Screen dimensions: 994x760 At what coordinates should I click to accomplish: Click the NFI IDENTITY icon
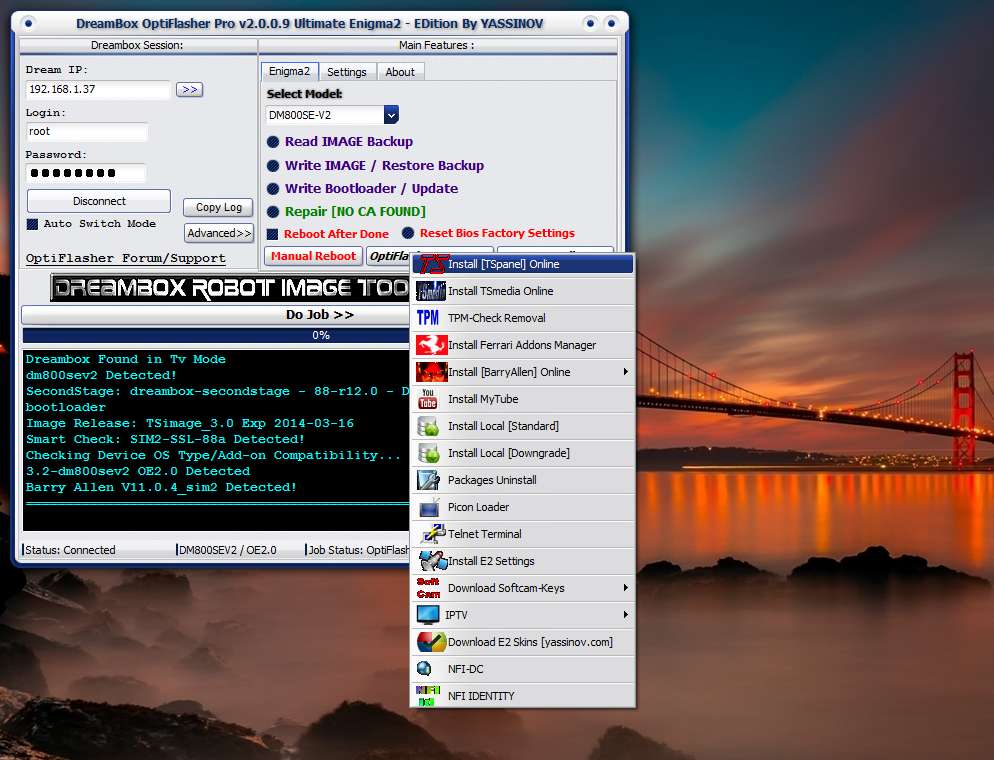[x=428, y=695]
